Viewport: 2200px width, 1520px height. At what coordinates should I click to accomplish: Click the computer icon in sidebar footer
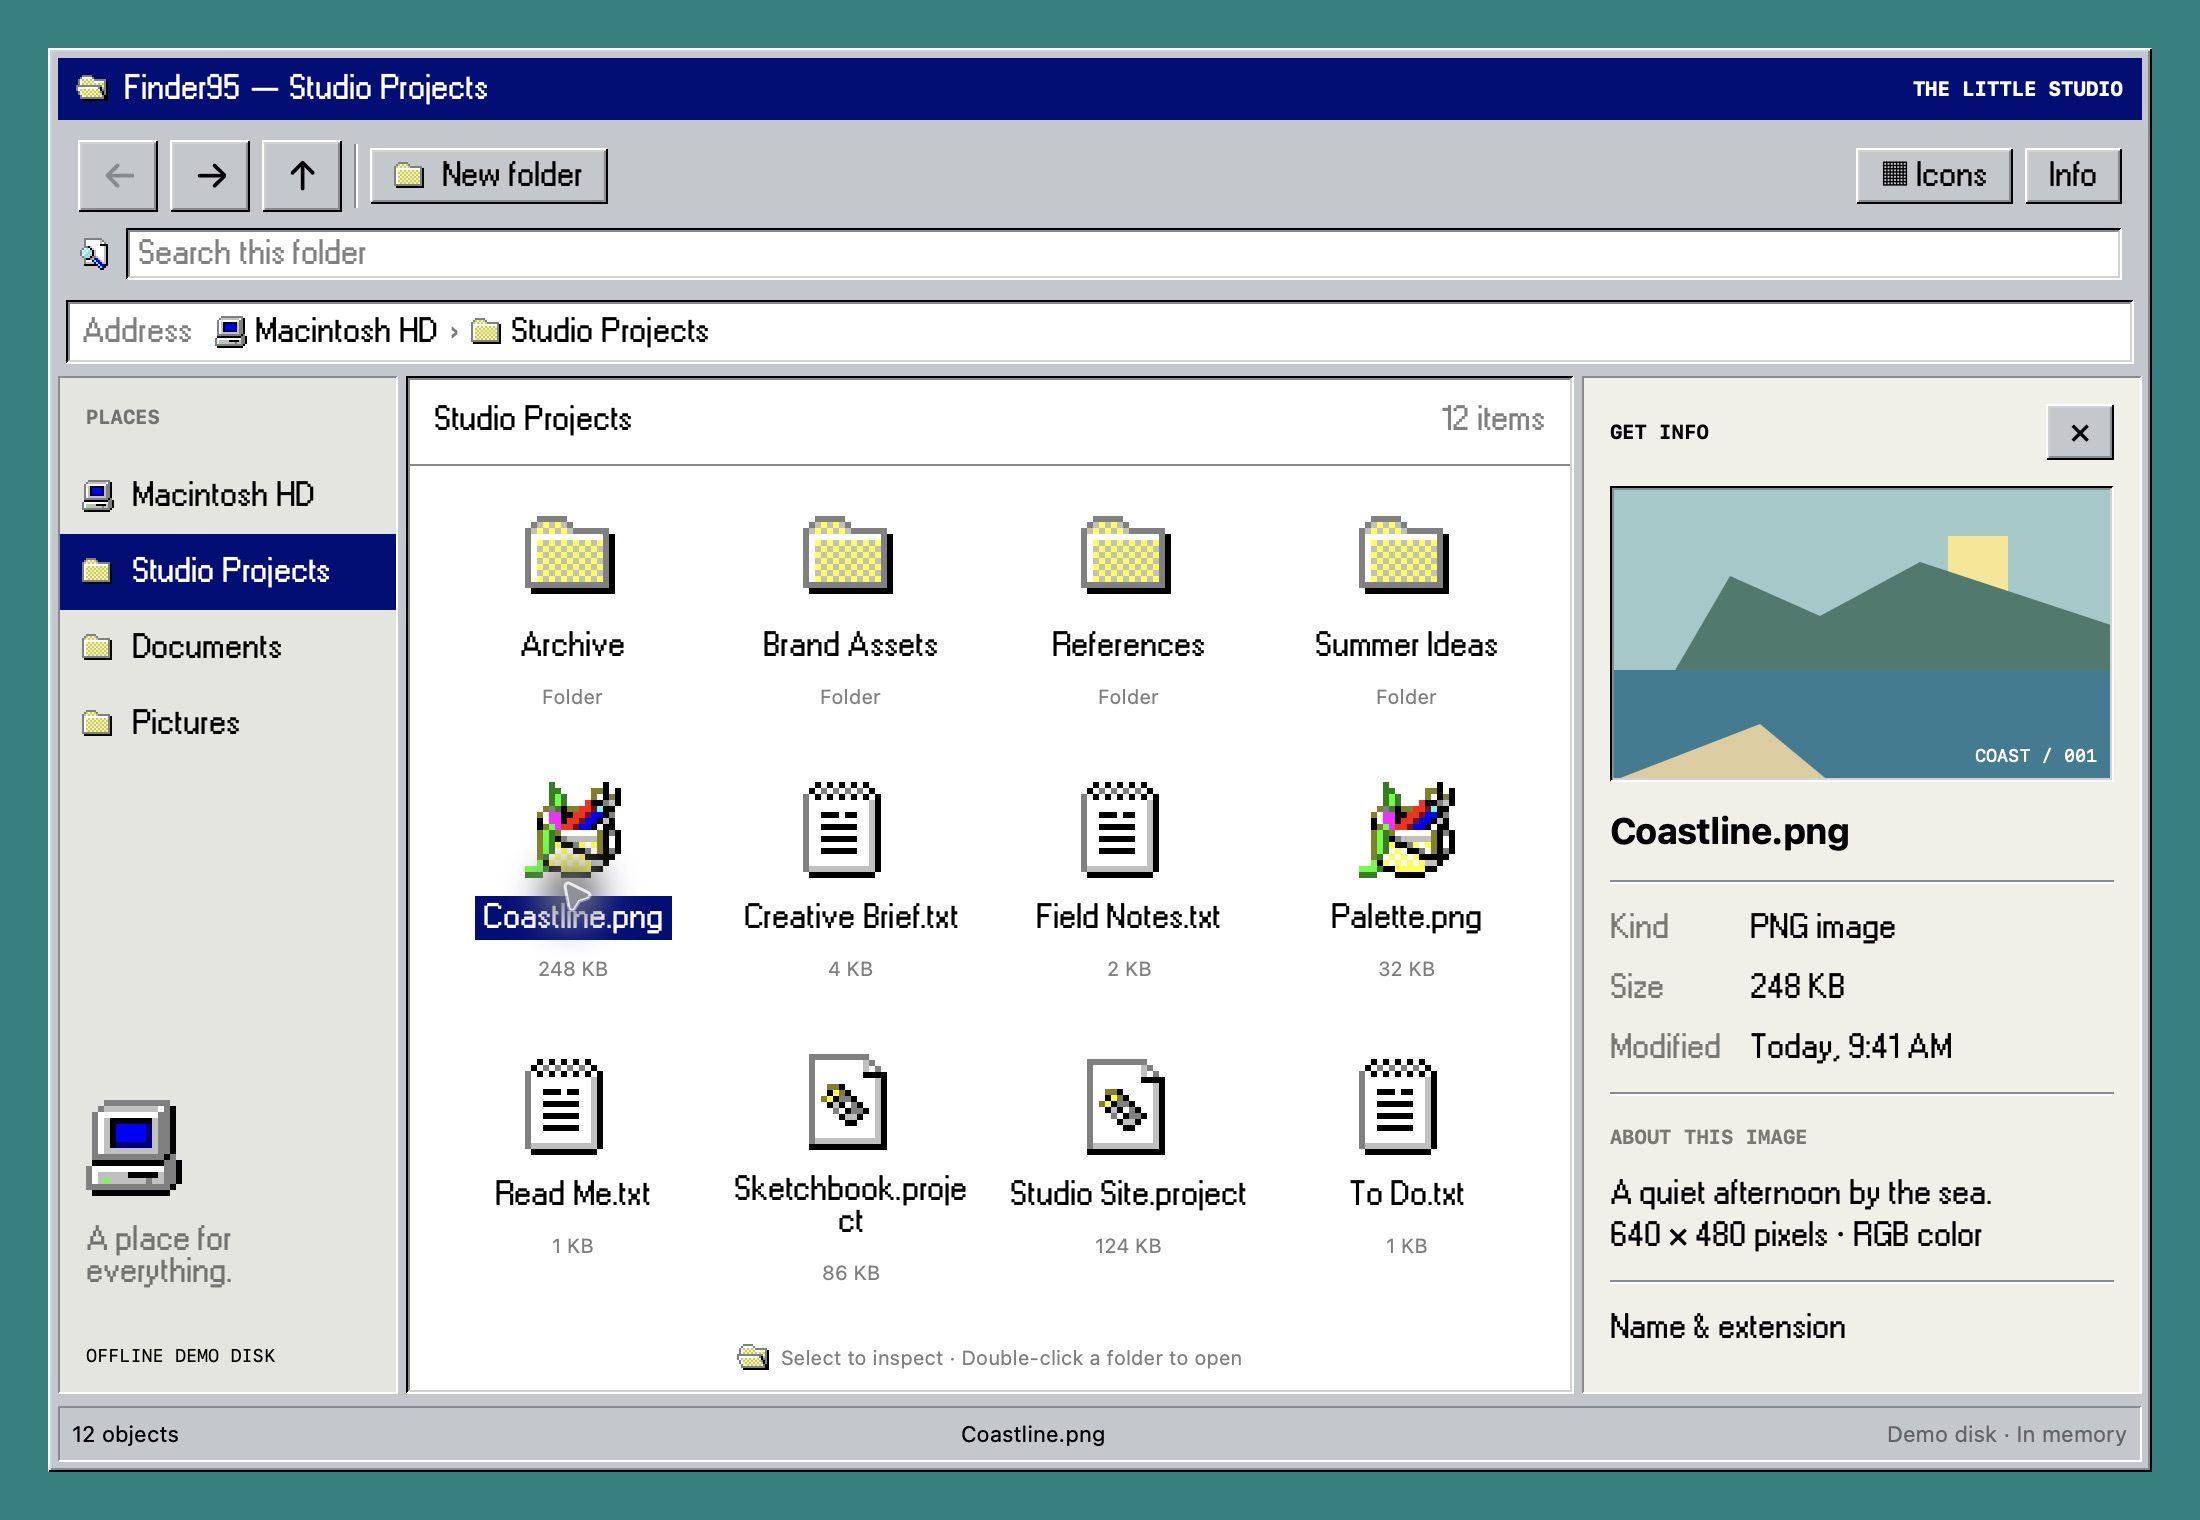[x=135, y=1149]
